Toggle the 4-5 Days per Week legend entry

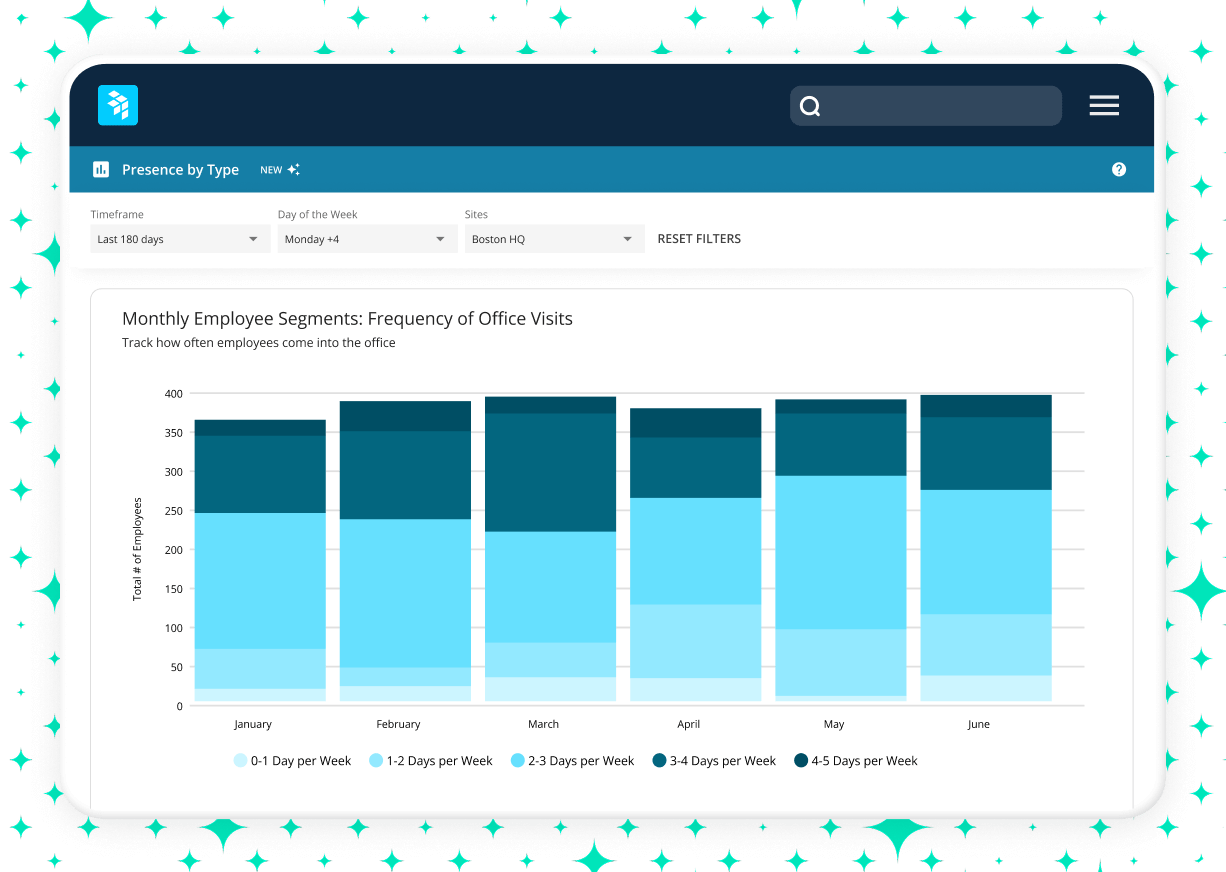pos(855,760)
